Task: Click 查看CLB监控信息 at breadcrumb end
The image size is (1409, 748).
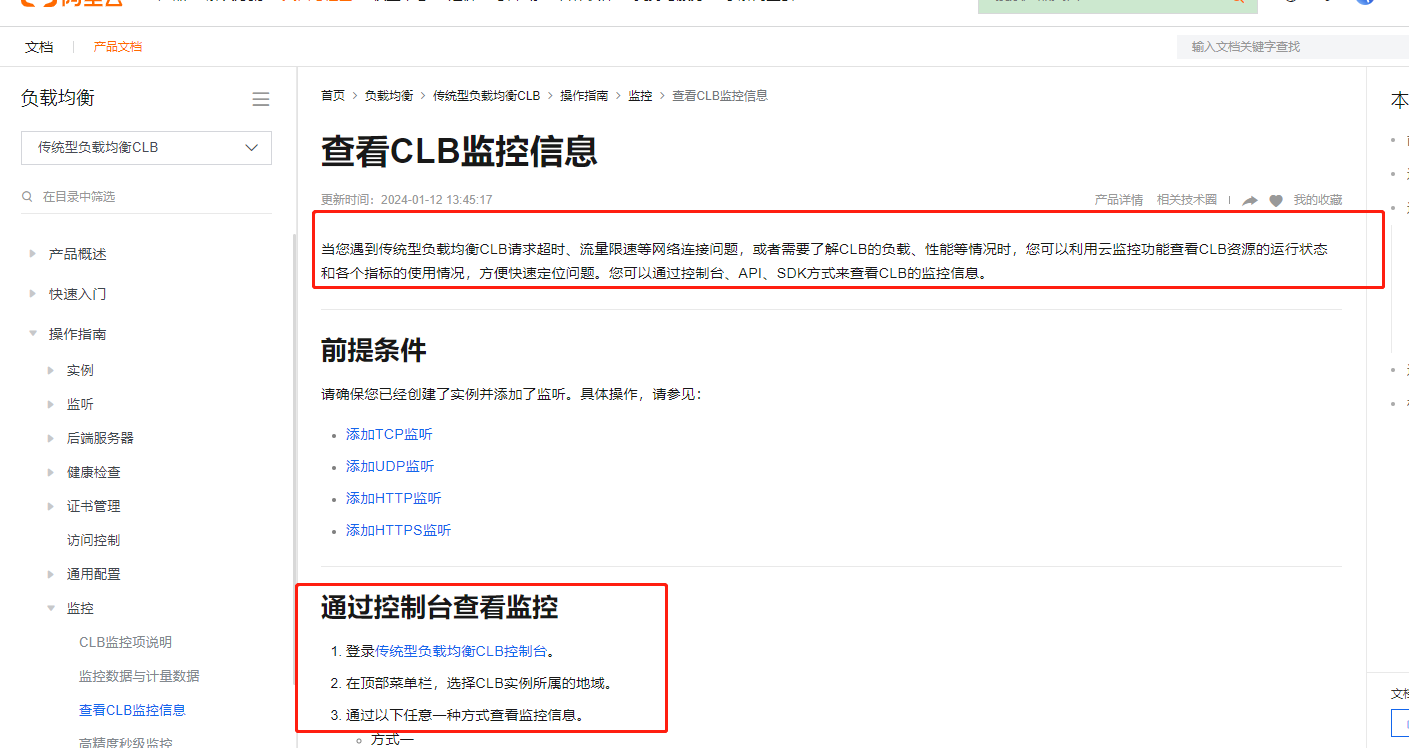Action: [720, 96]
